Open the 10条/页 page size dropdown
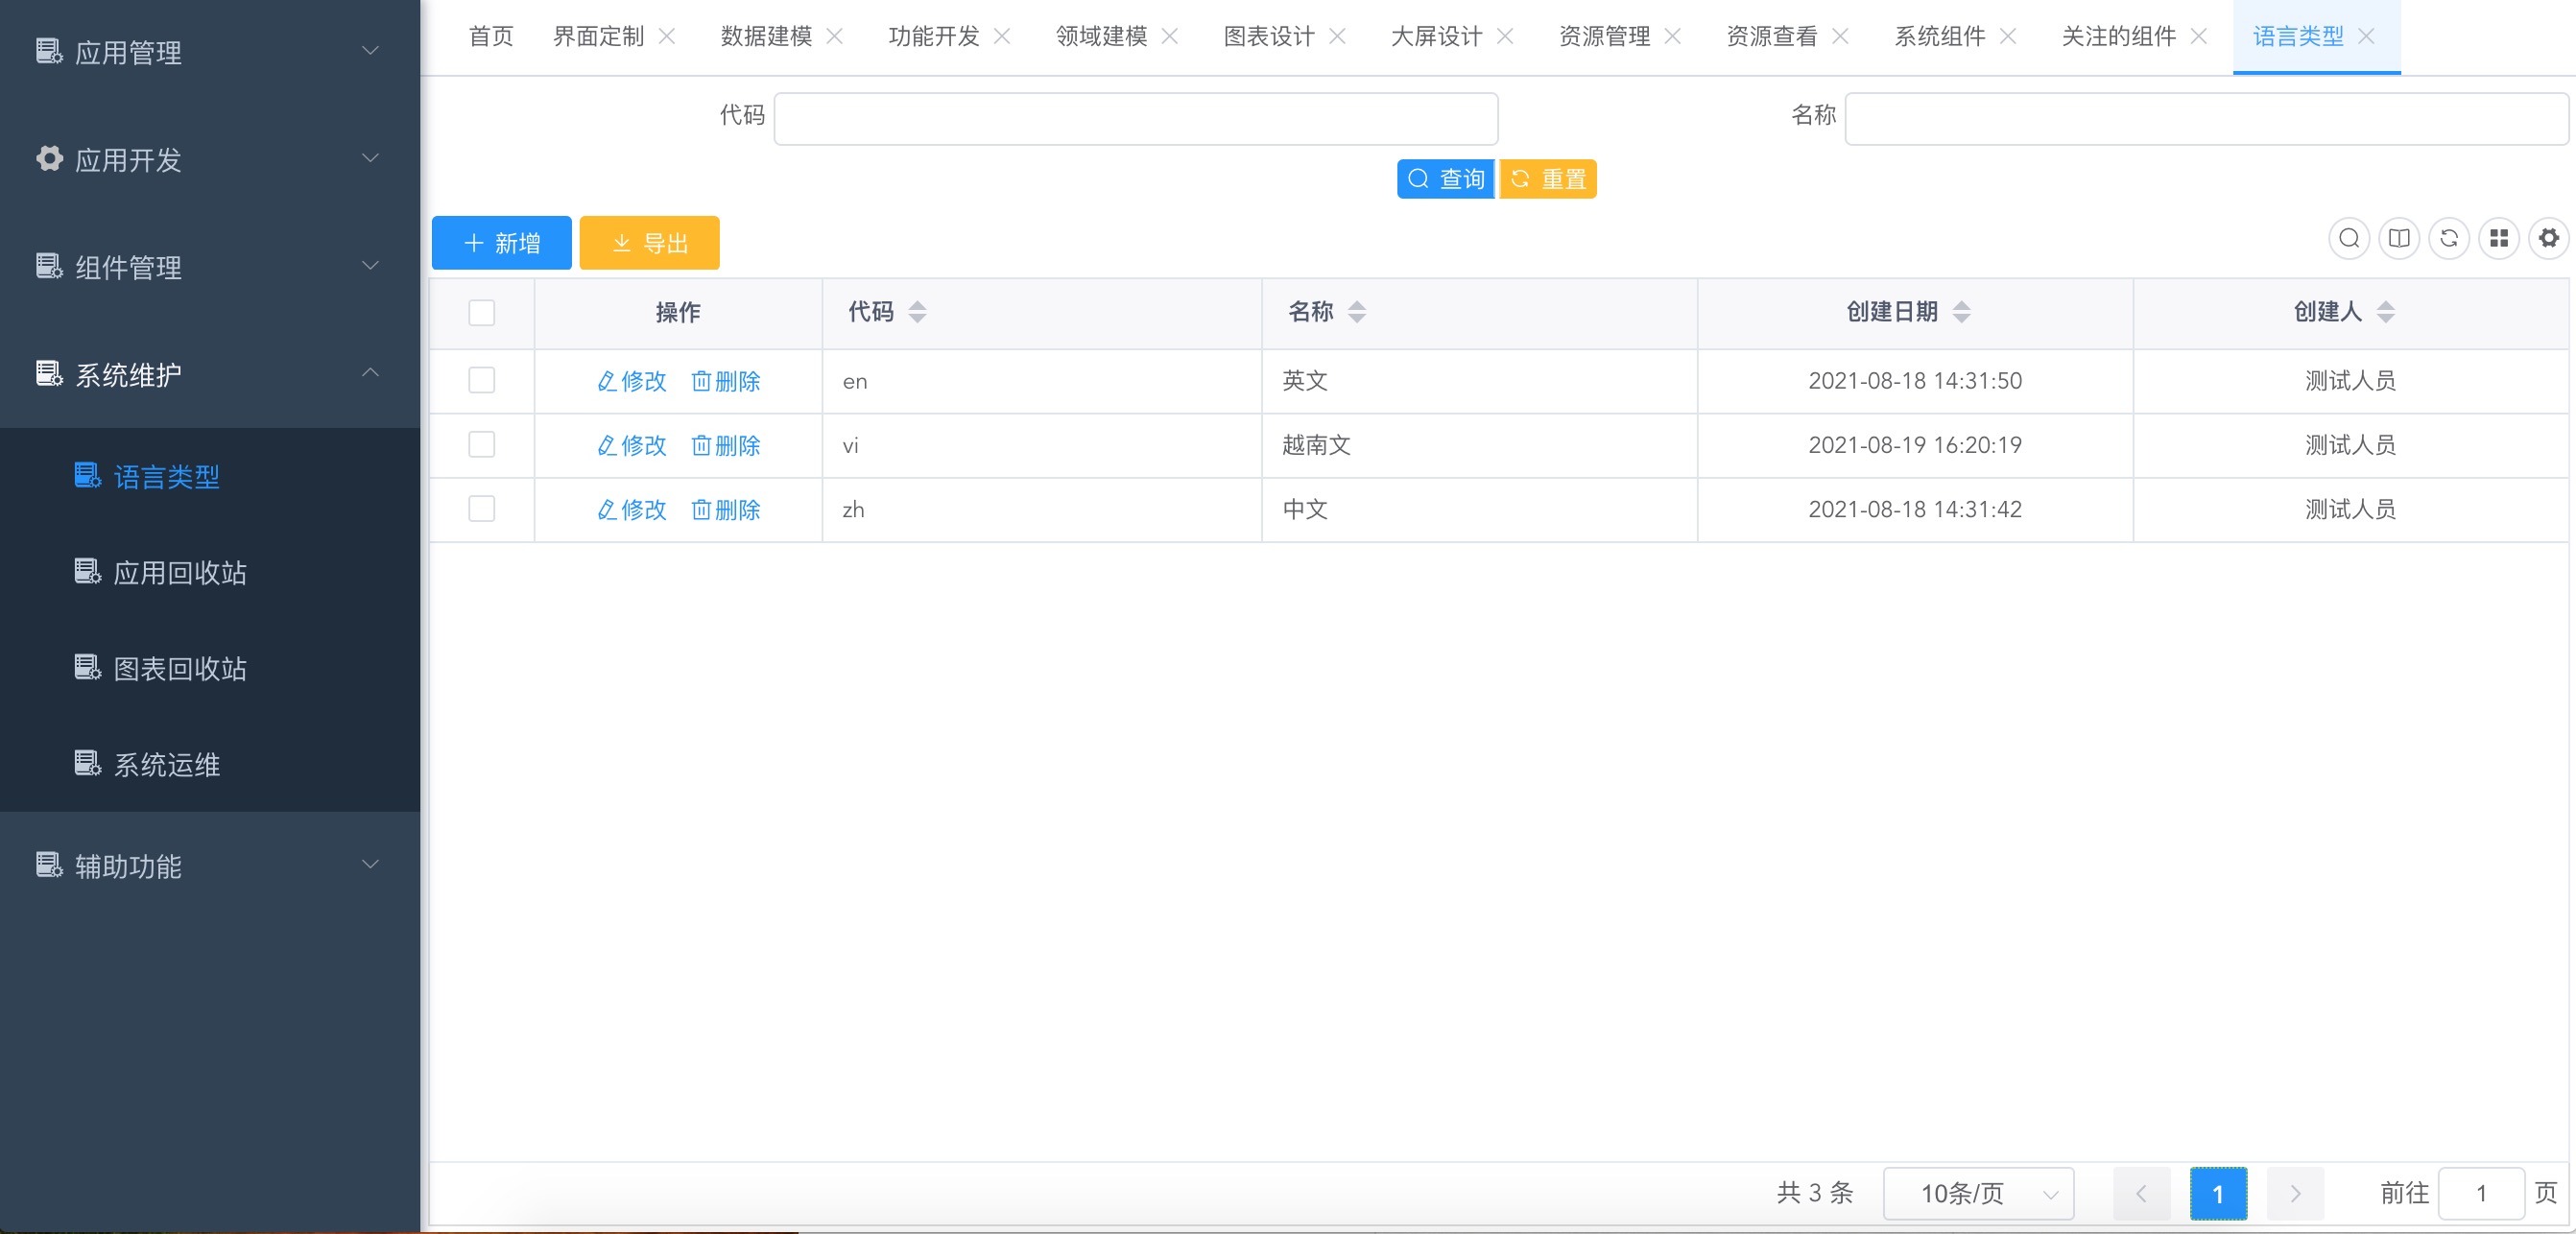This screenshot has width=2576, height=1234. [x=1978, y=1193]
